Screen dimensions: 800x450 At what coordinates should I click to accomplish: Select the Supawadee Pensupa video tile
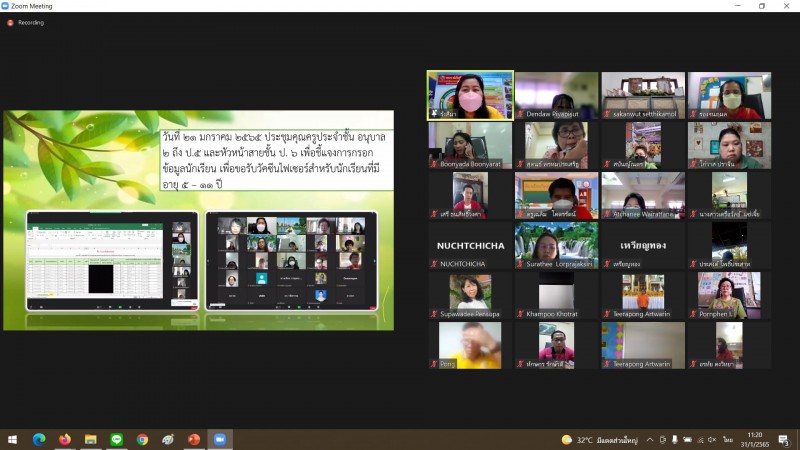[470, 295]
